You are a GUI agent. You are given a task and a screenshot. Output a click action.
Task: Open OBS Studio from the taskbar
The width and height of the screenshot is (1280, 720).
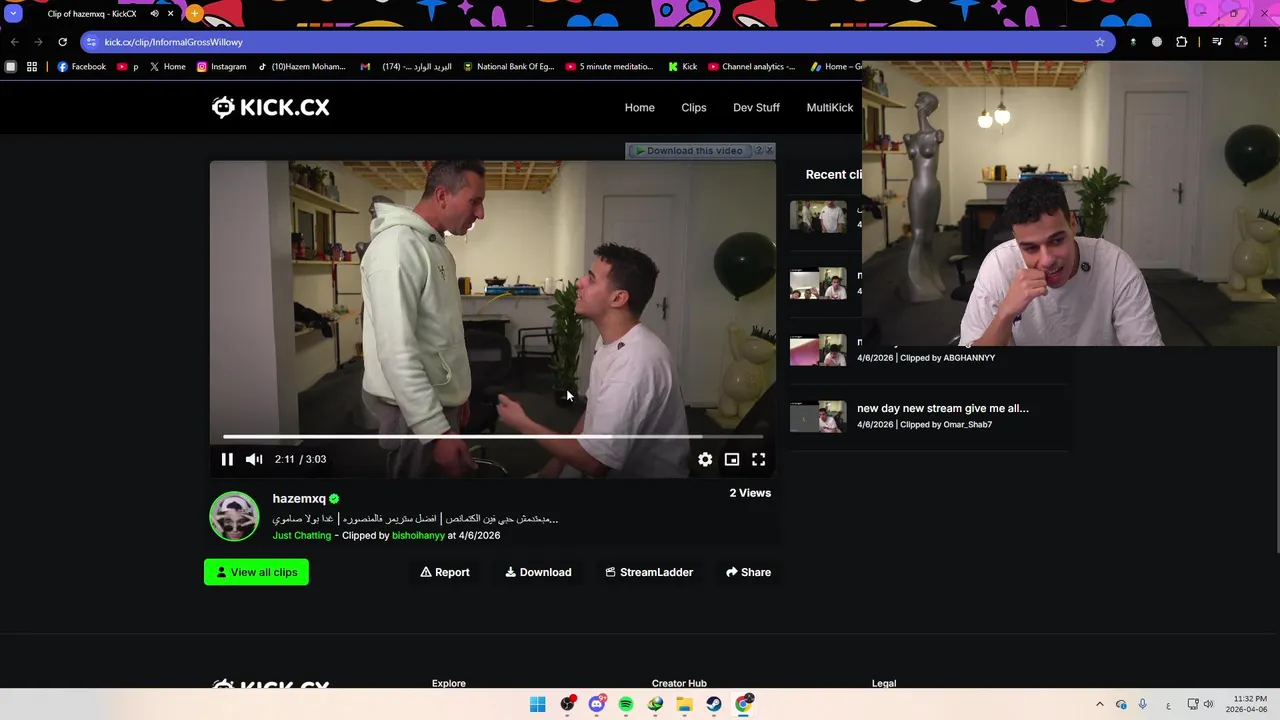(568, 704)
